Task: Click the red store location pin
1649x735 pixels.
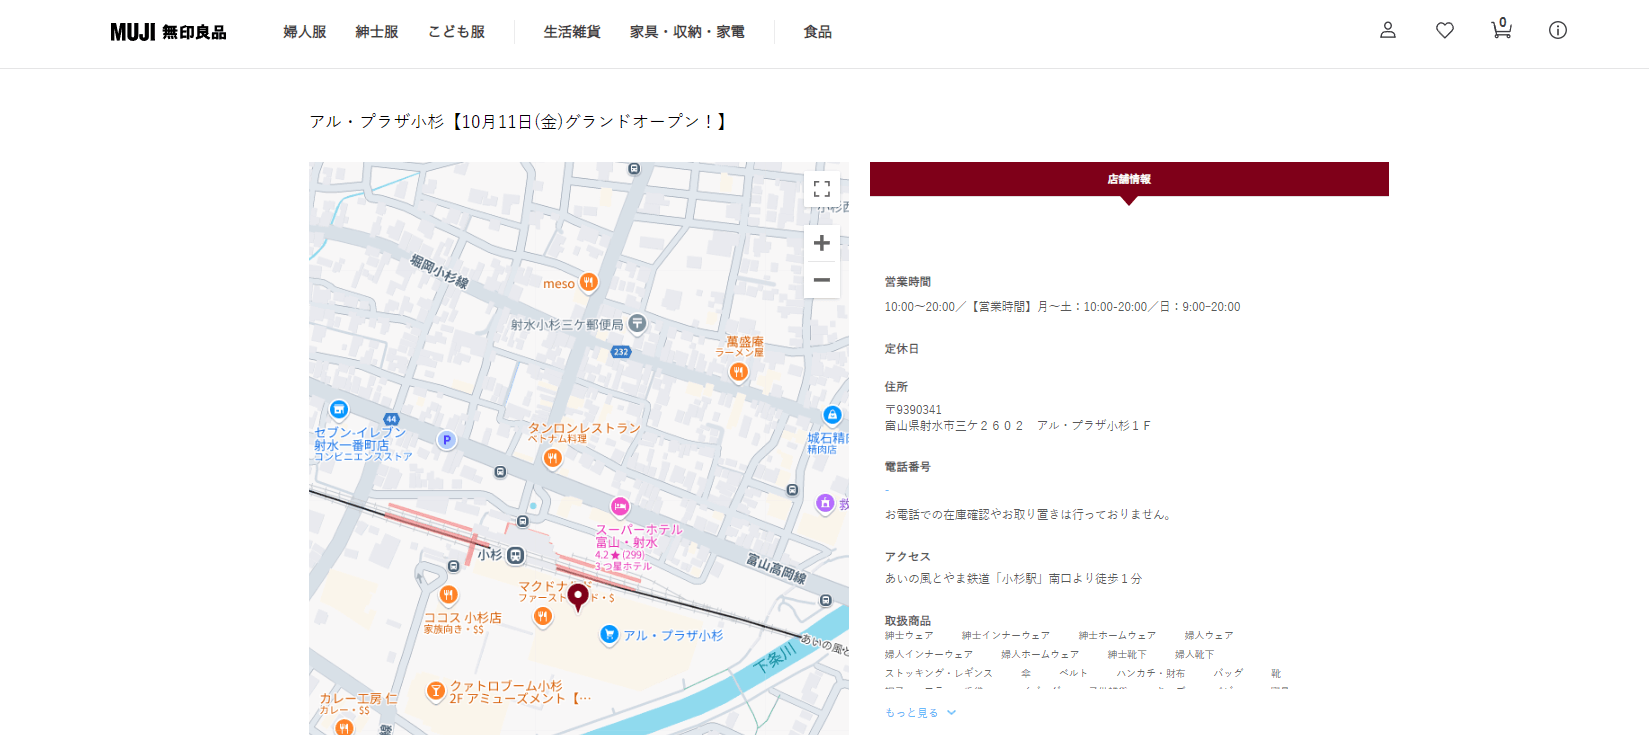Action: (x=578, y=596)
